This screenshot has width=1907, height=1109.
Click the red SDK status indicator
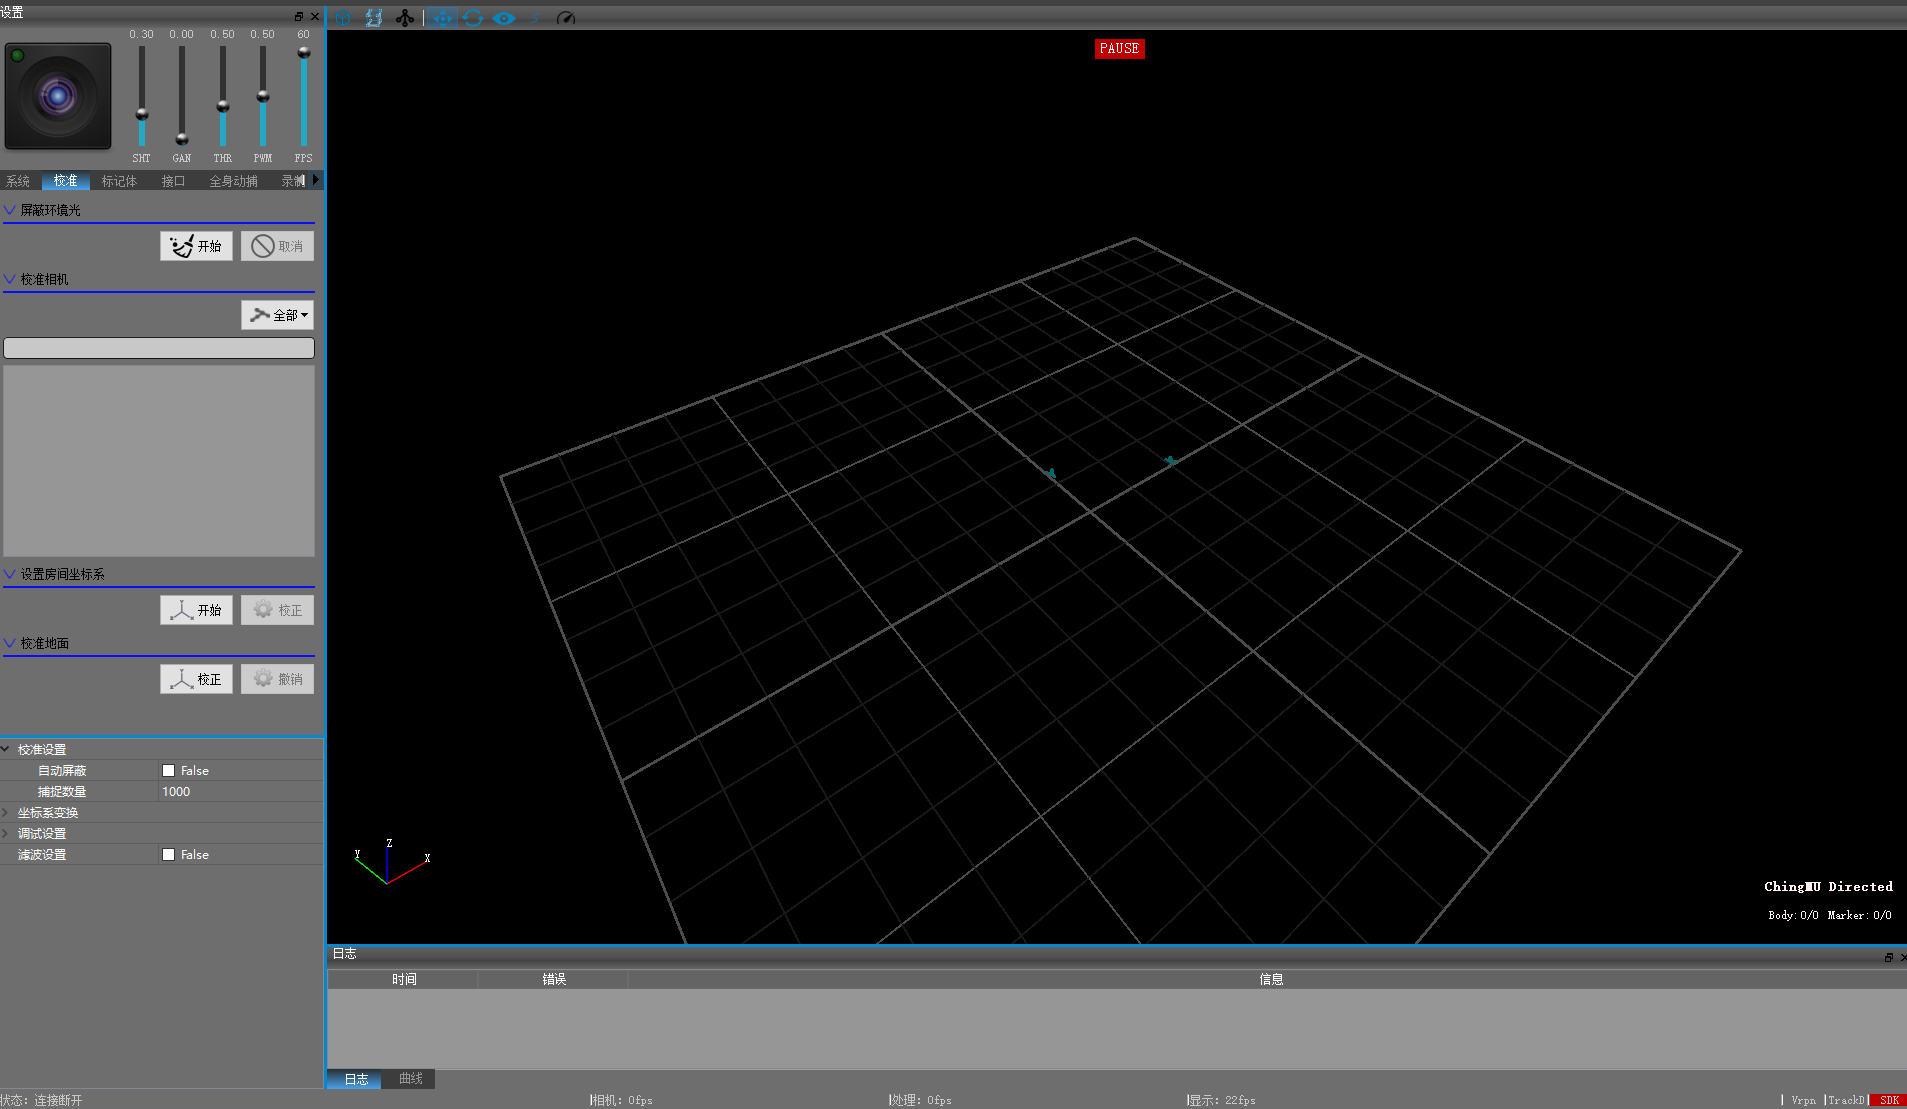point(1888,1100)
